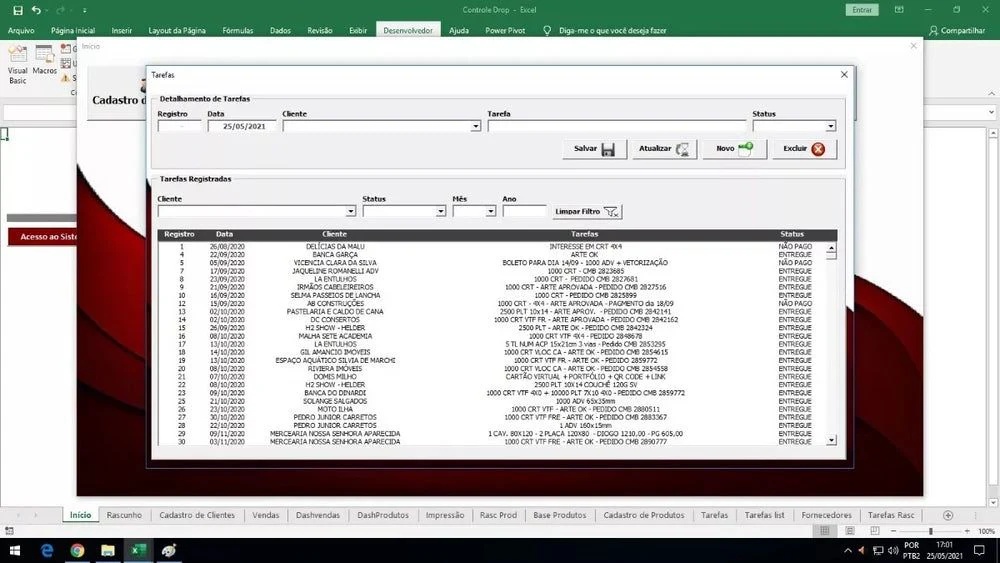Click the network icon in system tray

(x=878, y=550)
